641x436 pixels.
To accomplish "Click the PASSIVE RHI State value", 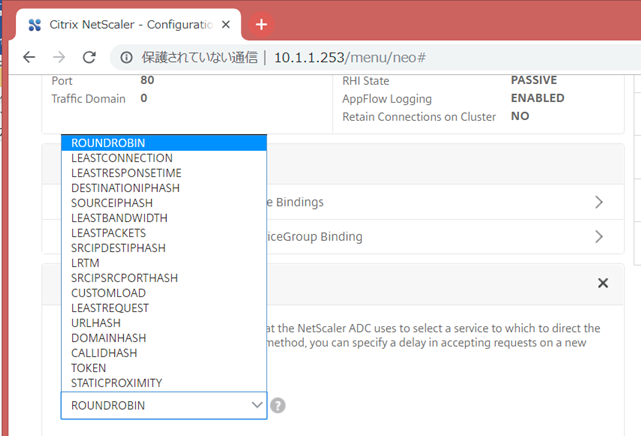I will tap(534, 80).
